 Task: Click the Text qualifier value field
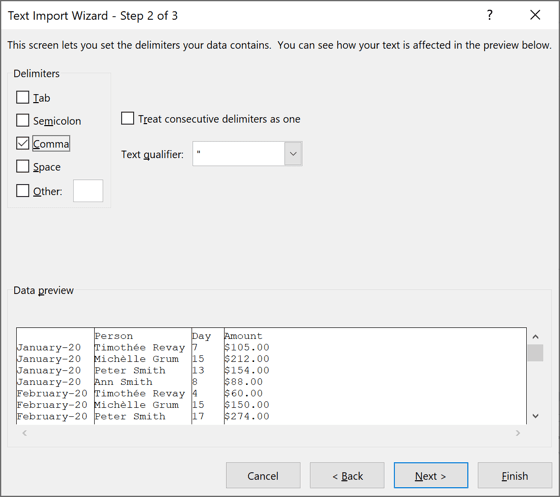click(x=238, y=154)
